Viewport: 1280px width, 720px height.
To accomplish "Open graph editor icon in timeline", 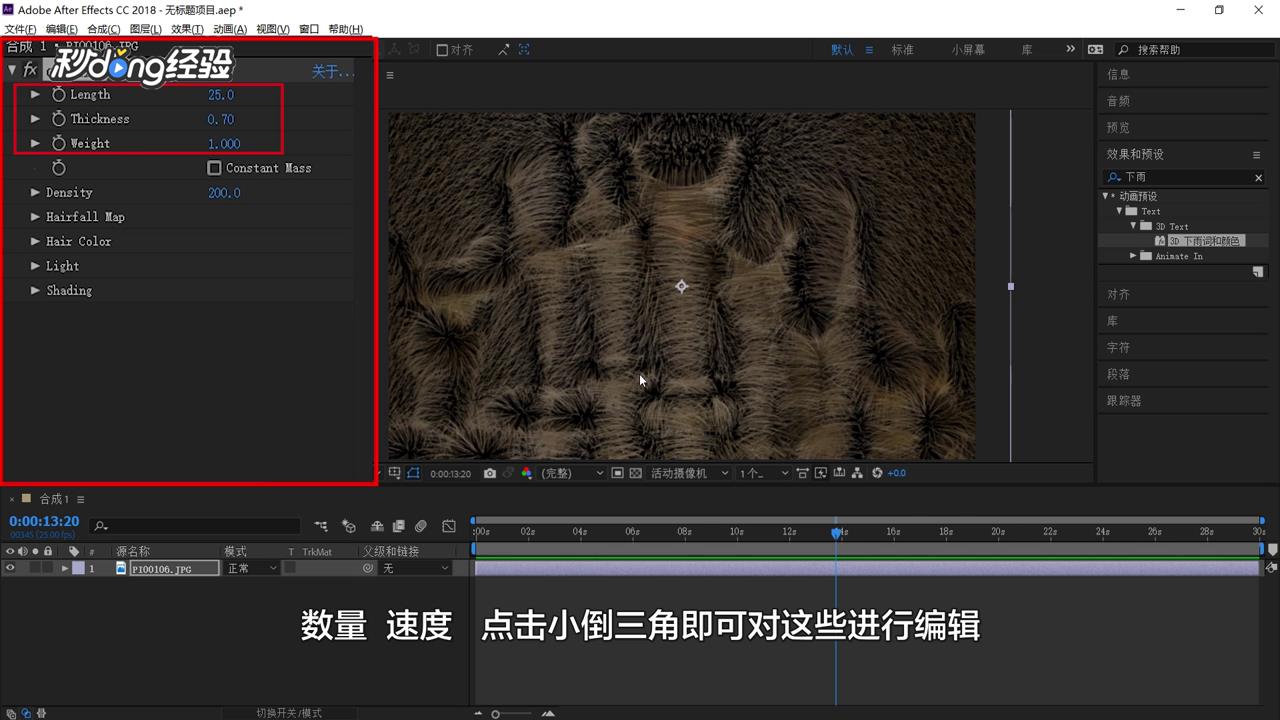I will [449, 526].
